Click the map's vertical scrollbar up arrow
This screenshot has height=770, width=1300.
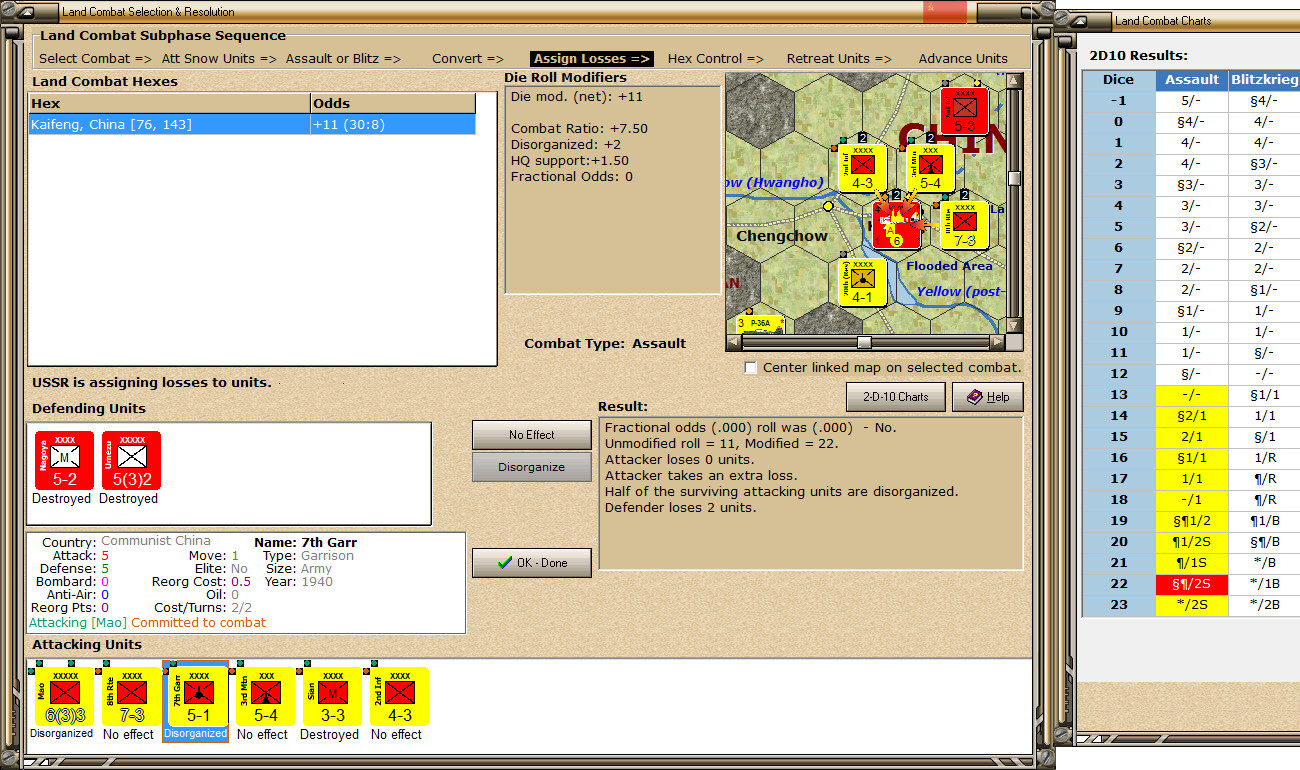point(1015,82)
